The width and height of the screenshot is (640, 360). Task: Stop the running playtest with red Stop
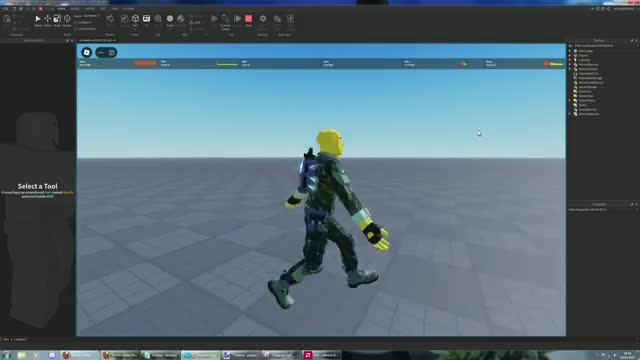click(x=249, y=19)
